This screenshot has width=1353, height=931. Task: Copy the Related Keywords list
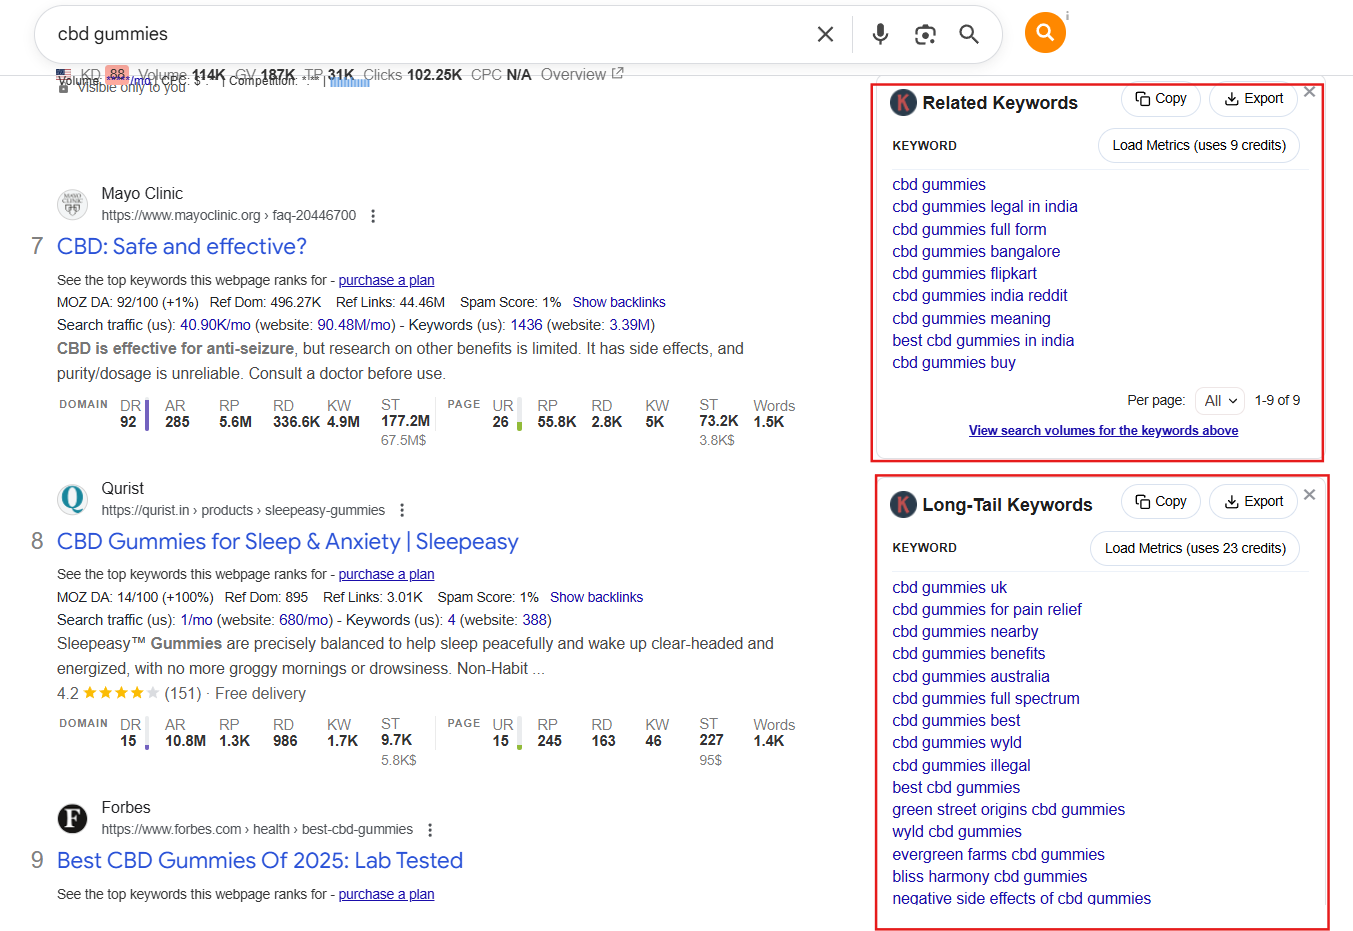pos(1161,99)
